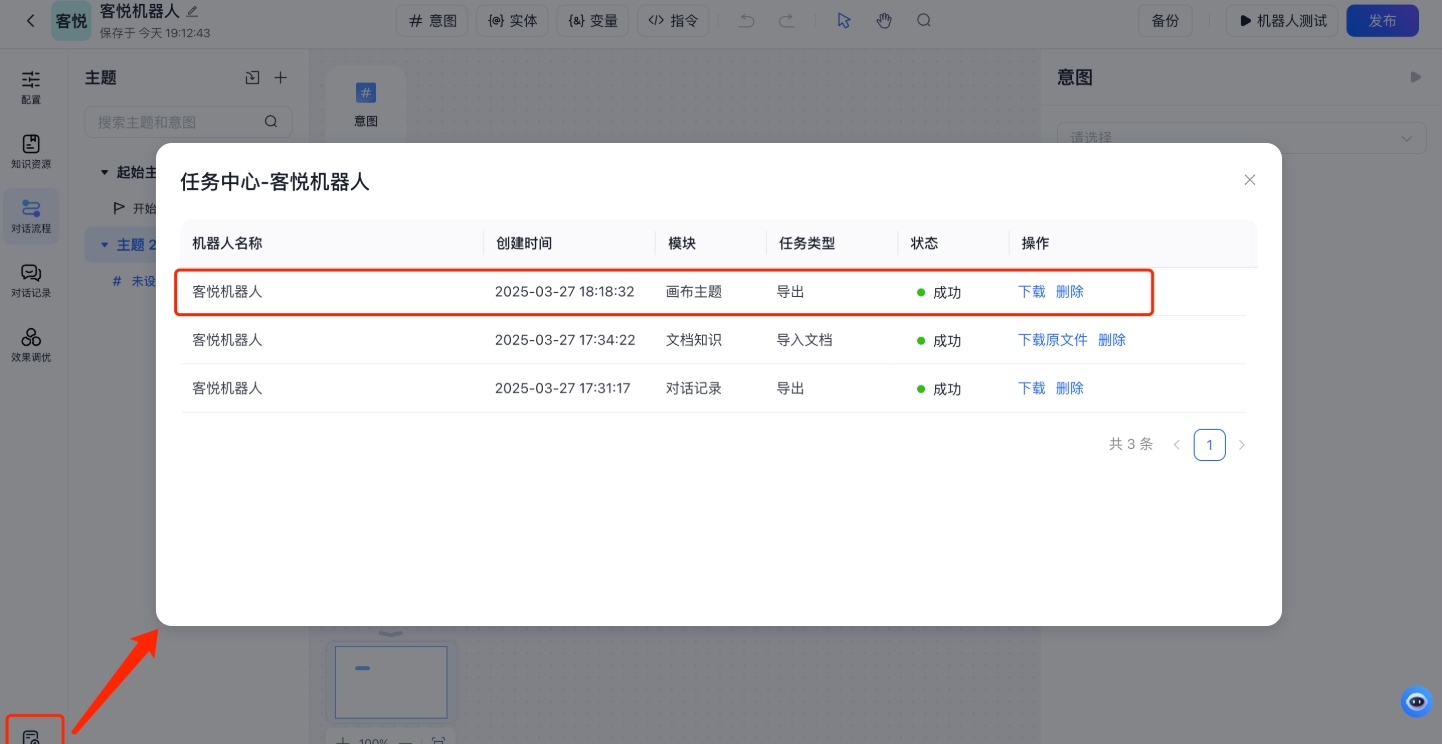Click the back arrow next to the robot name

(31, 20)
